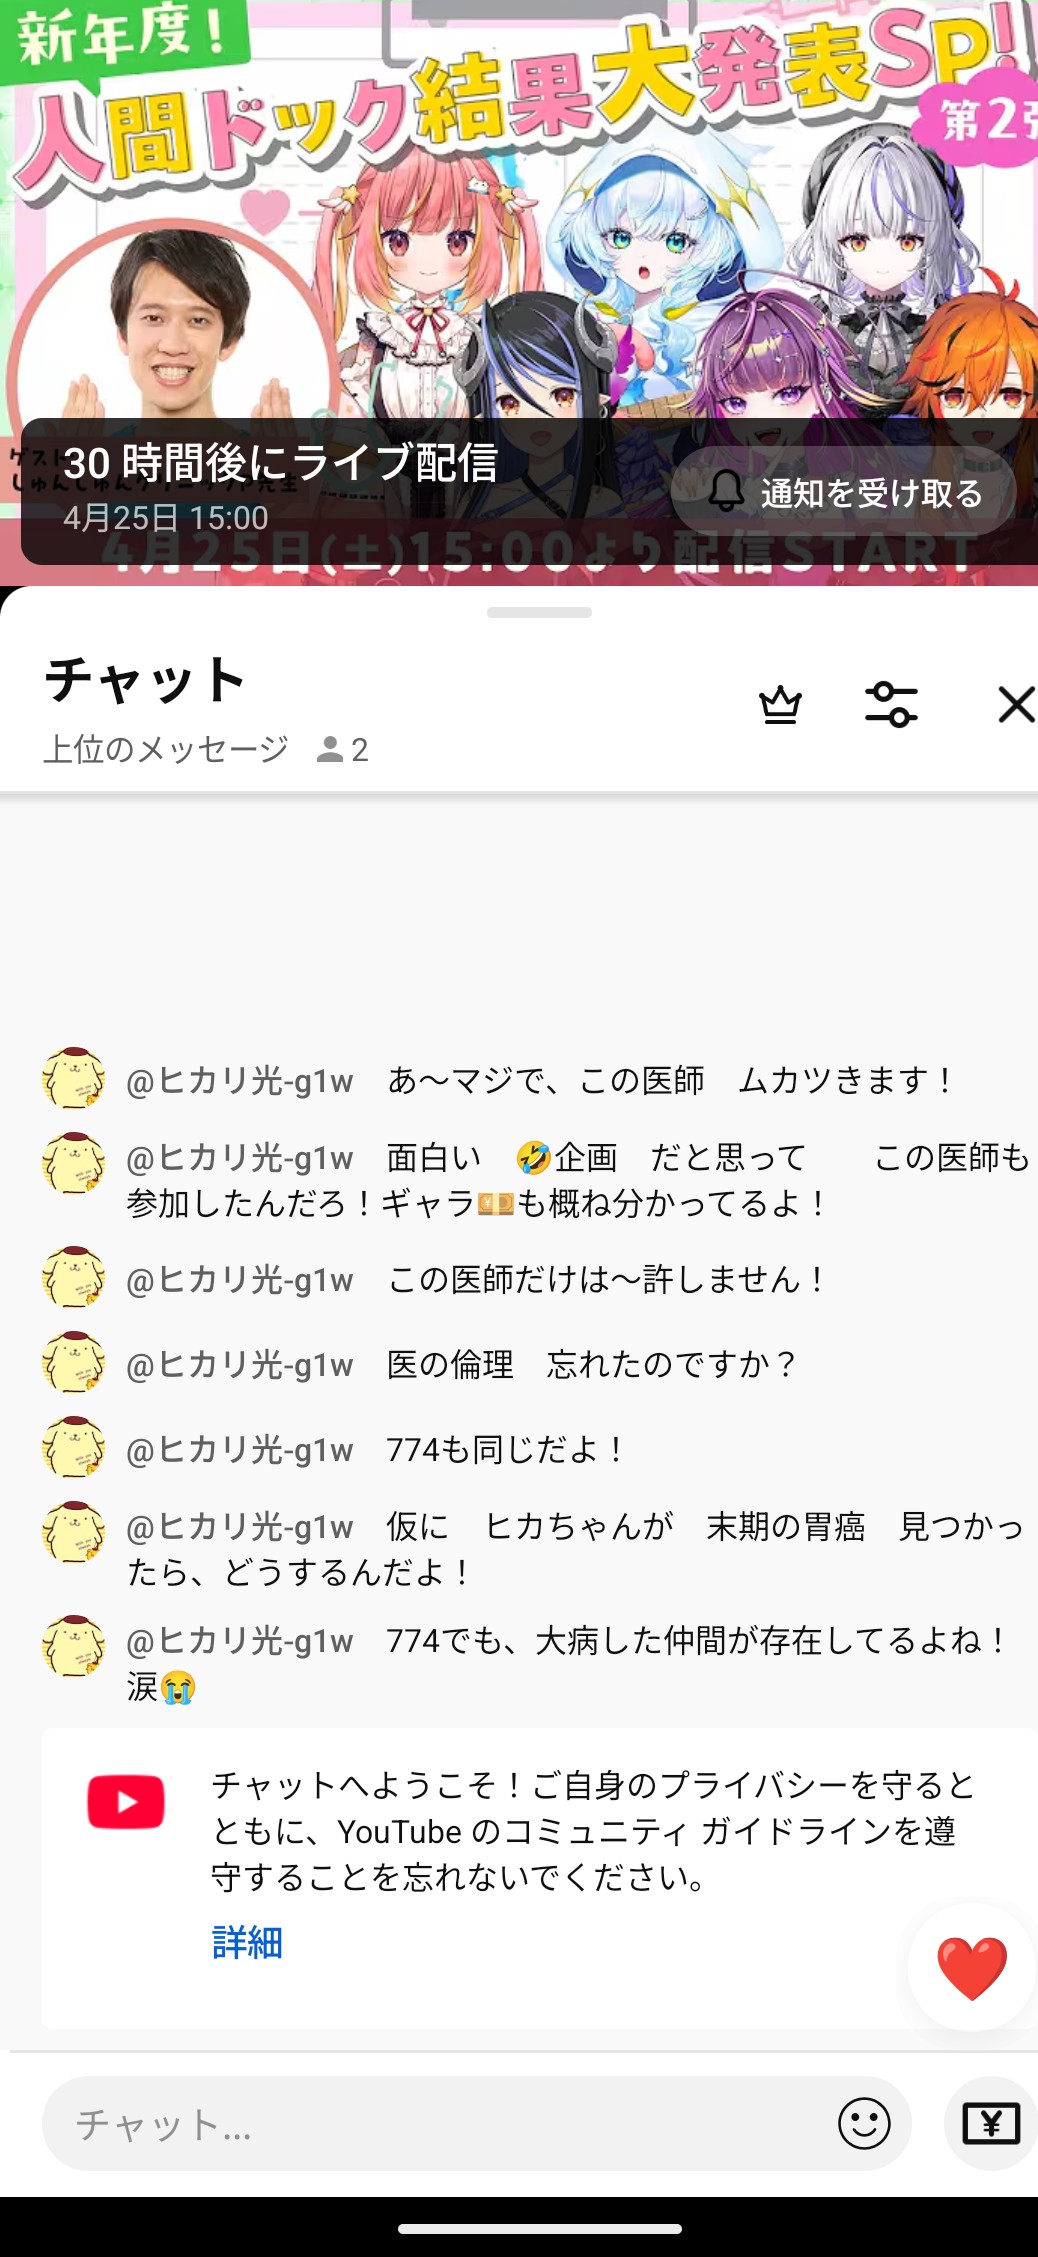Tap the username on 774も同じだよ message
Viewport: 1038px width, 2257px height.
[x=240, y=1450]
